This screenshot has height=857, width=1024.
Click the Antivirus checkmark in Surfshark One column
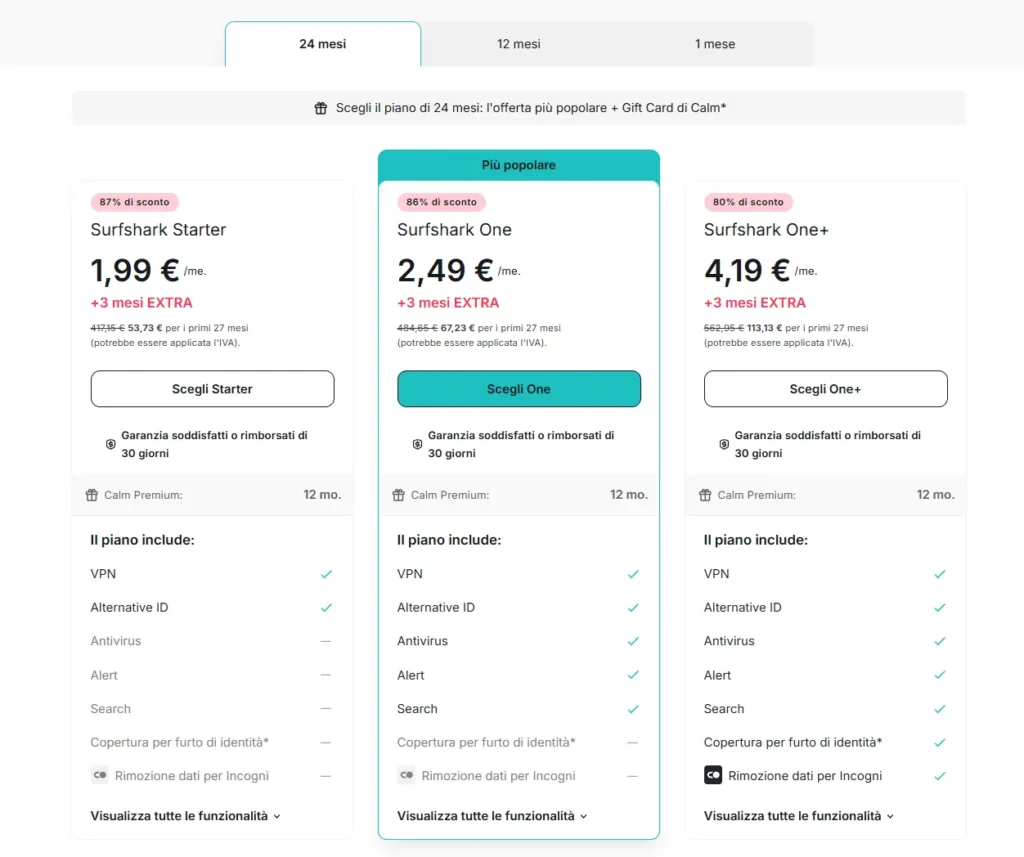[633, 641]
